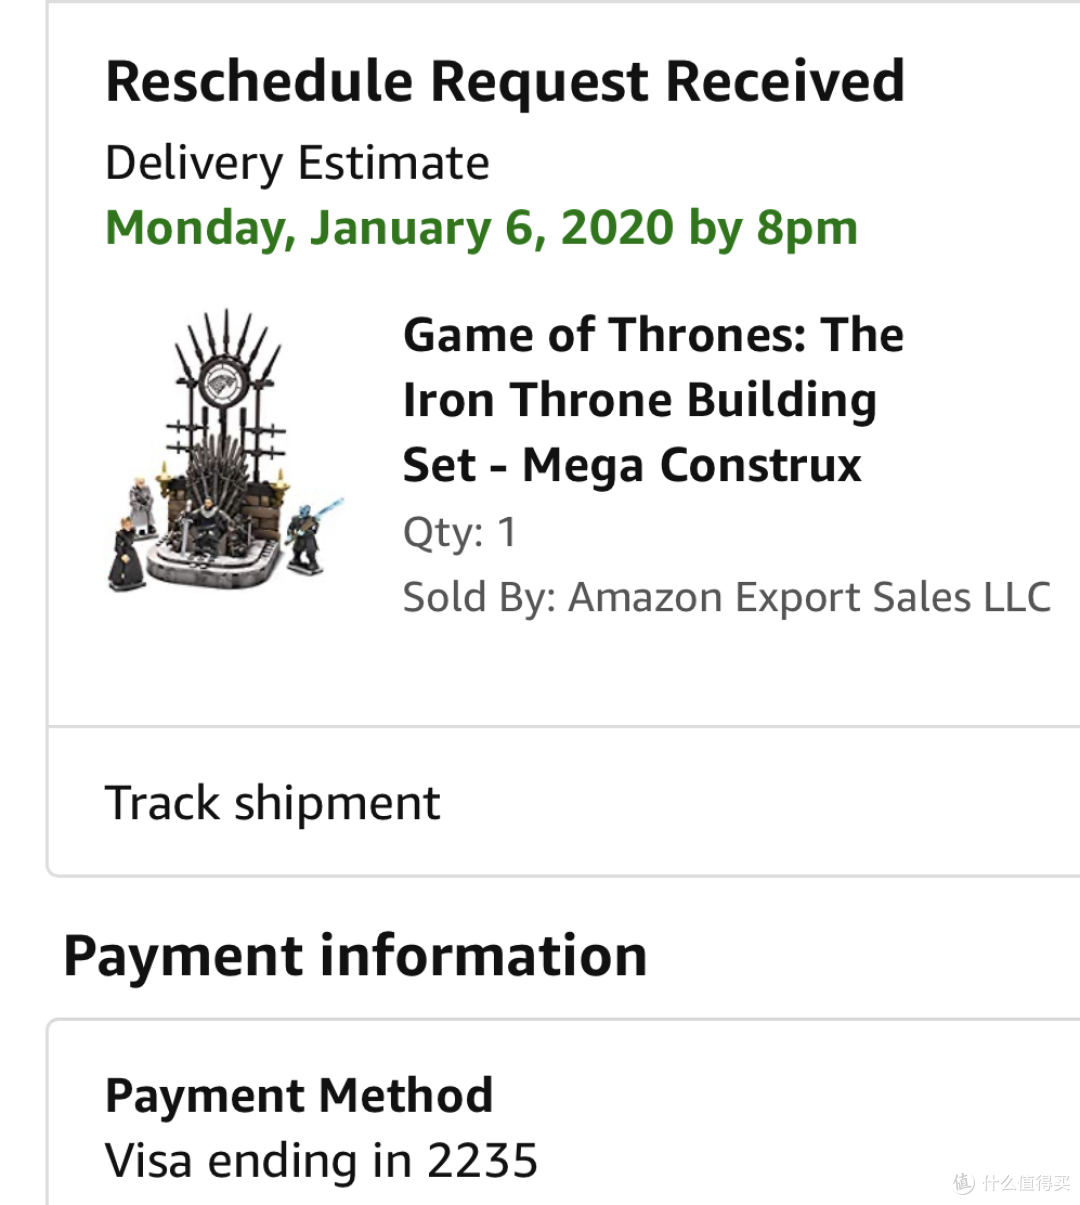Click the 什么值得买 watermark text
1080x1205 pixels.
point(1026,1183)
